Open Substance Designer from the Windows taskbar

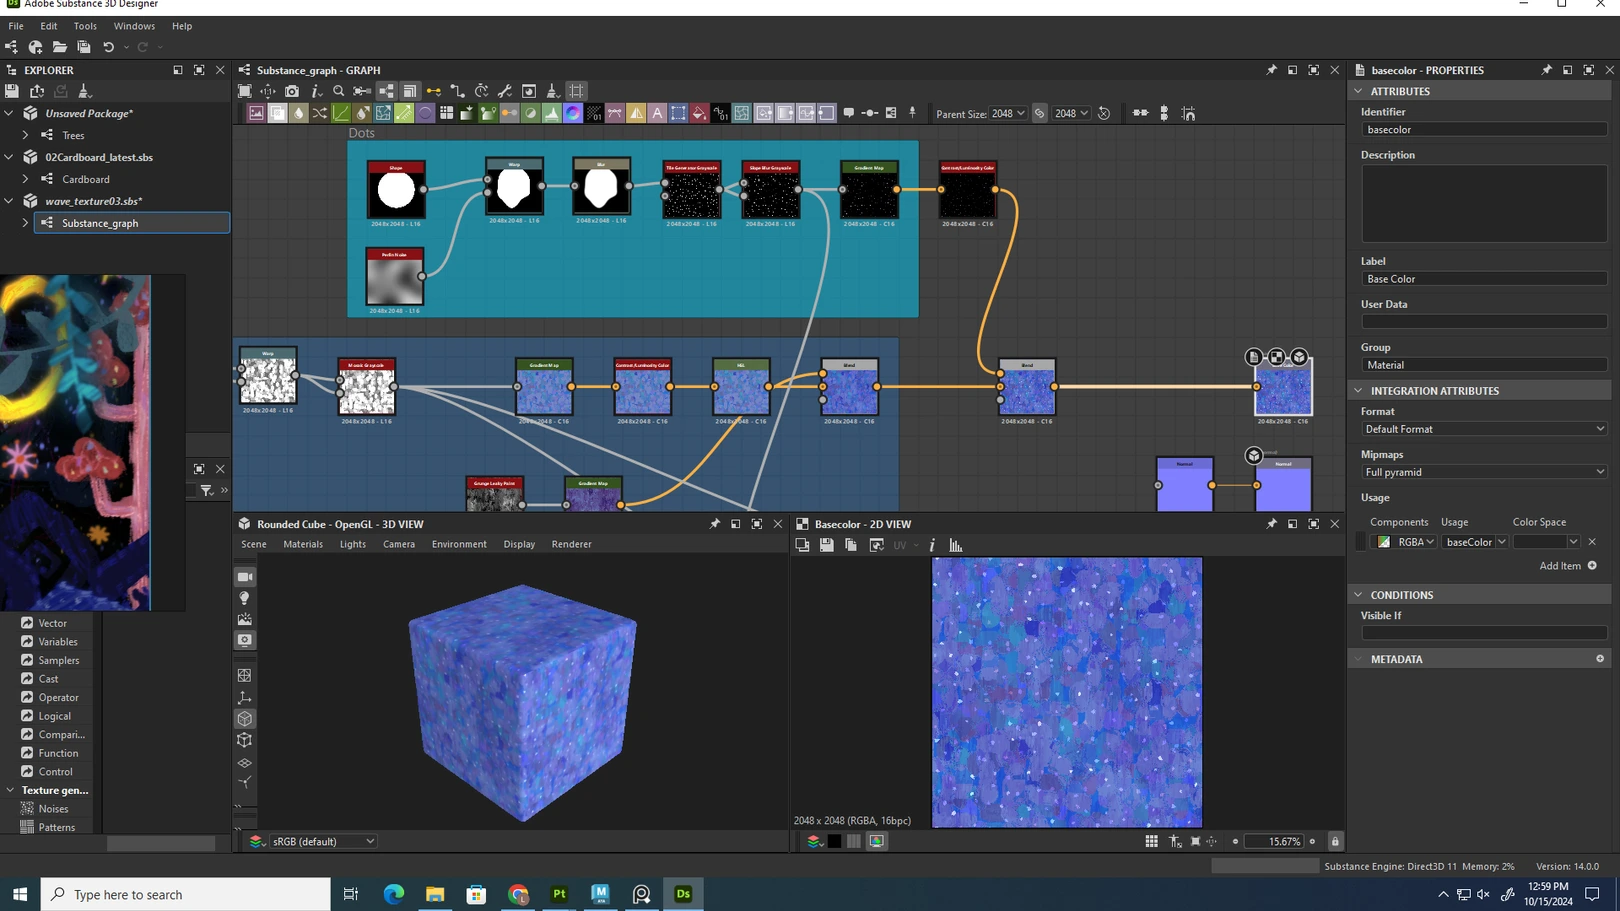click(x=683, y=894)
